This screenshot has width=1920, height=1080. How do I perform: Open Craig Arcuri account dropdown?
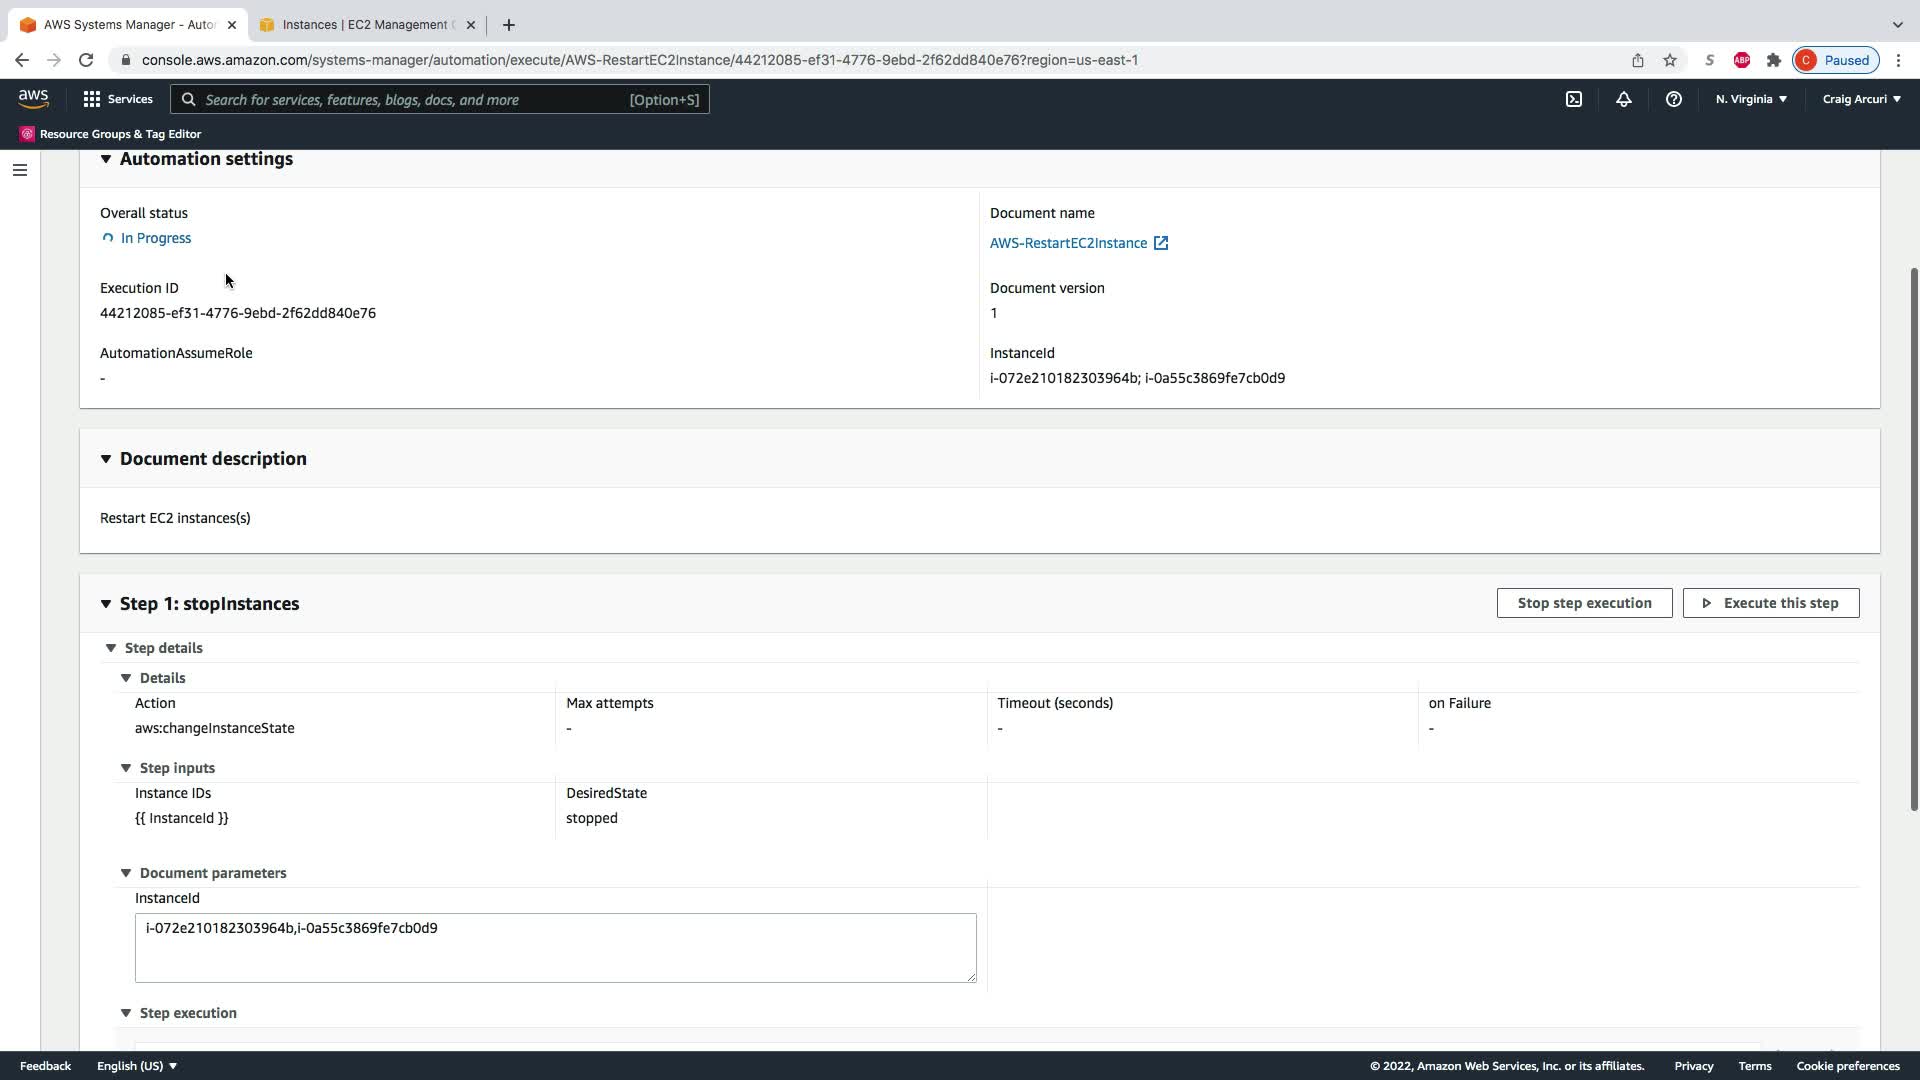click(1861, 99)
